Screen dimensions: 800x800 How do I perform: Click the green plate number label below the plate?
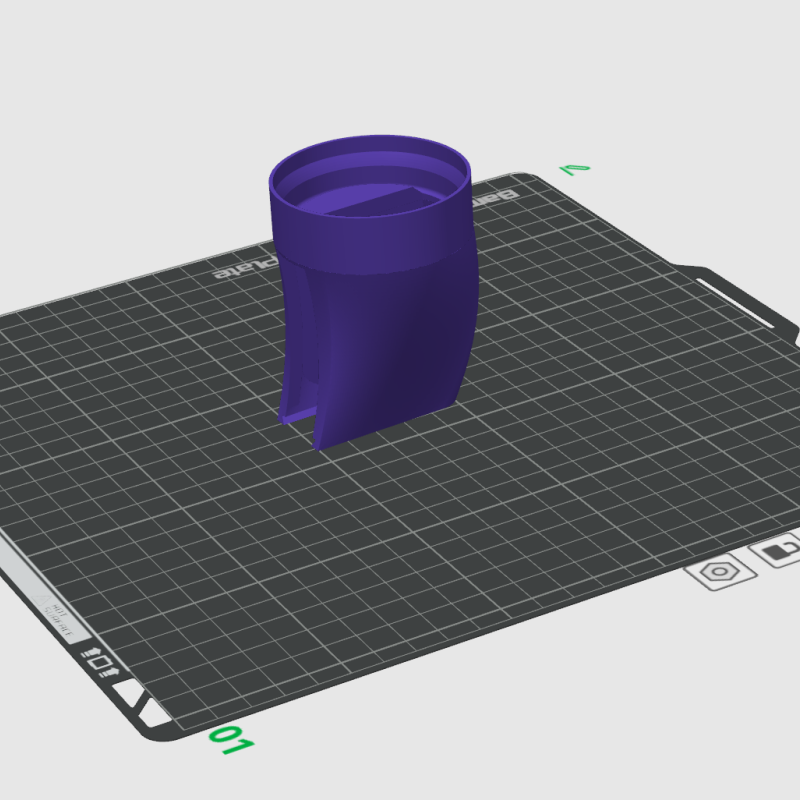pos(232,740)
